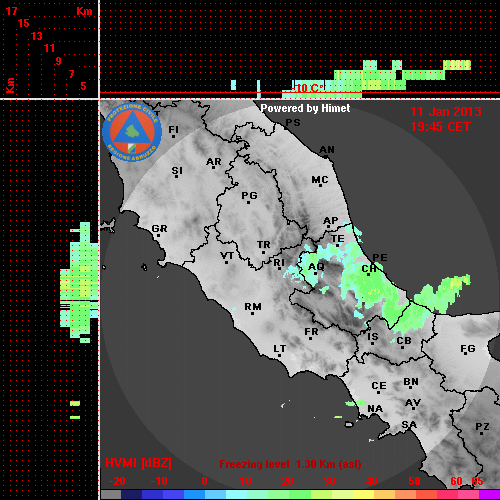The image size is (500, 500).
Task: Click the '30' value on dBZ scale
Action: 329,481
